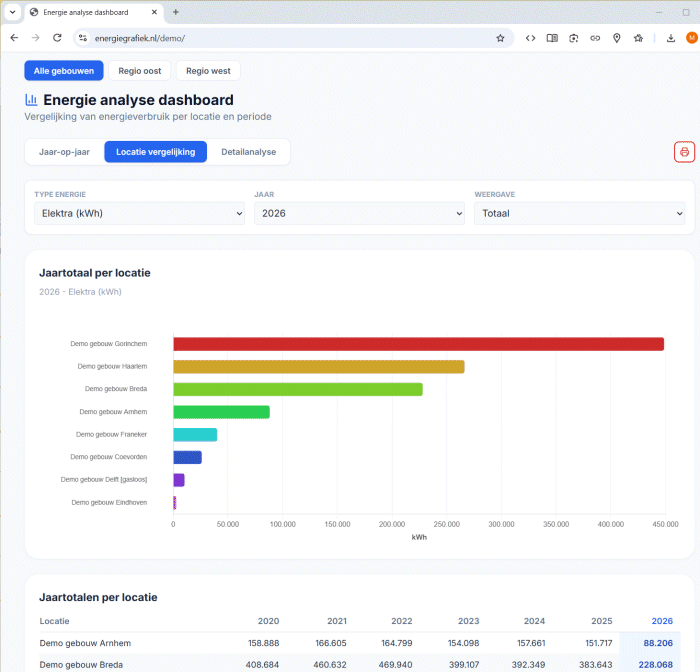Expand the Jaar 2026 dropdown
The height and width of the screenshot is (672, 700).
tap(359, 213)
